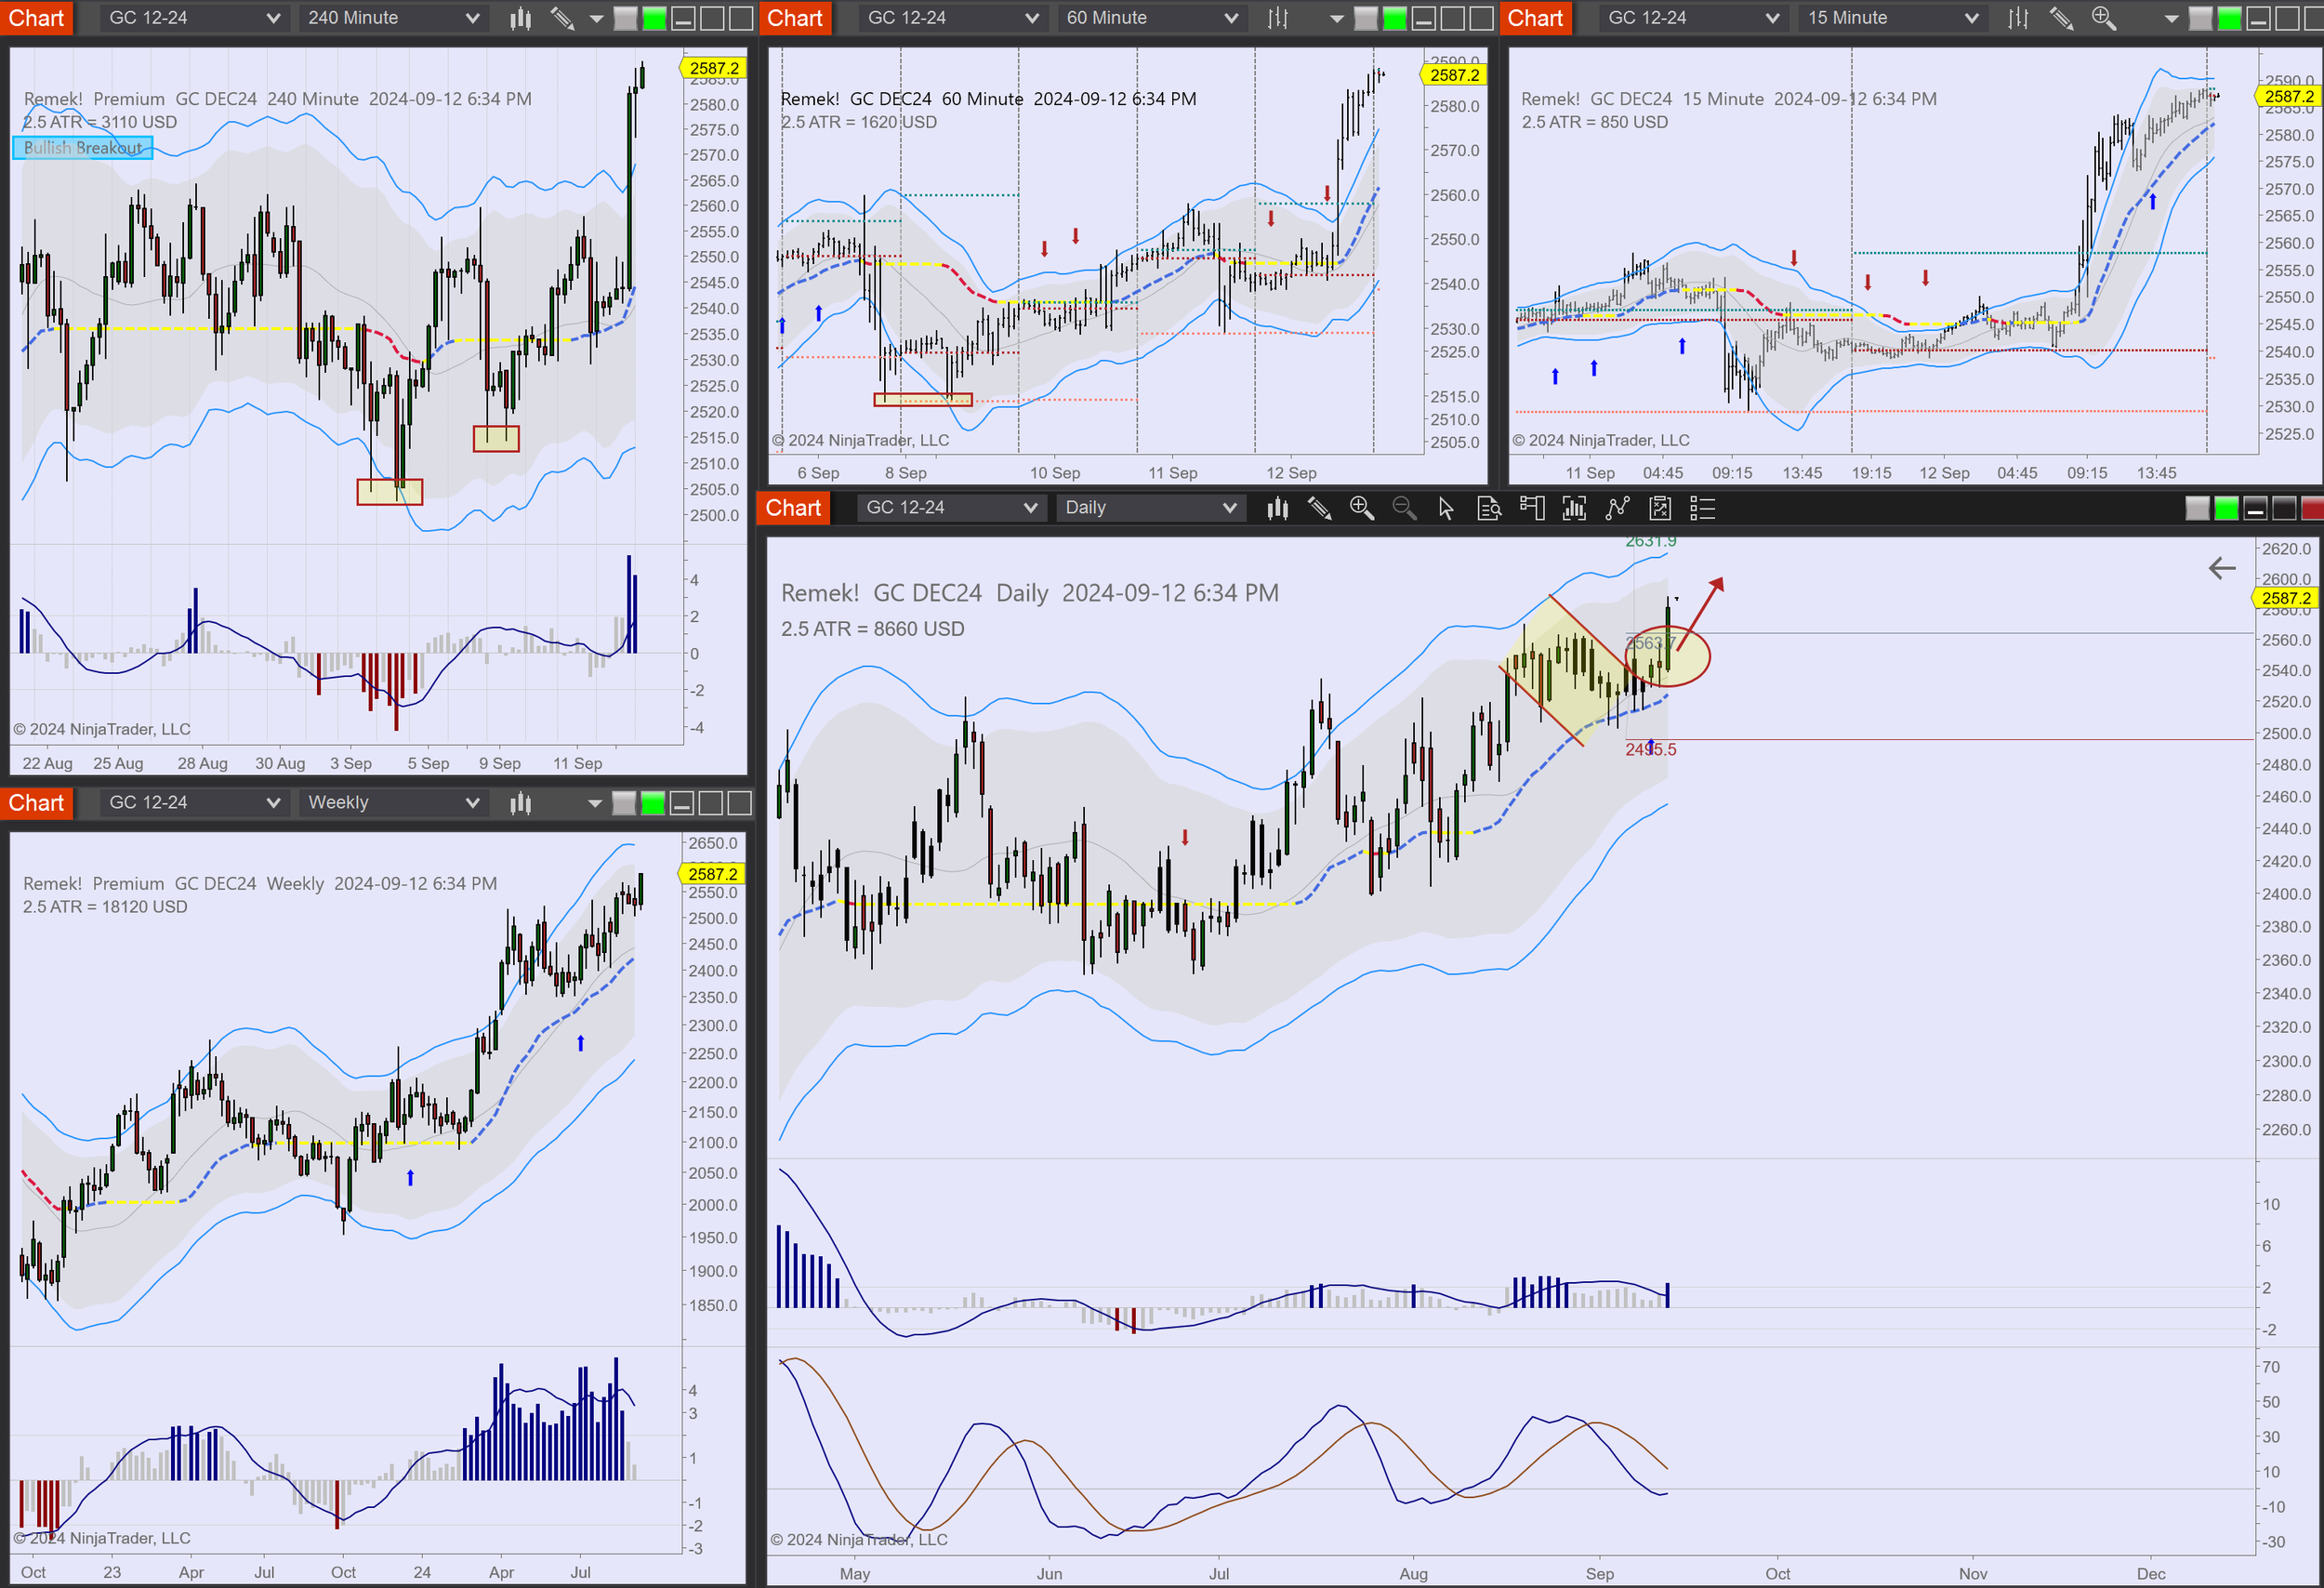This screenshot has height=1588, width=2324.
Task: Open bar style selector in Daily chart toolbar
Action: click(x=1277, y=508)
